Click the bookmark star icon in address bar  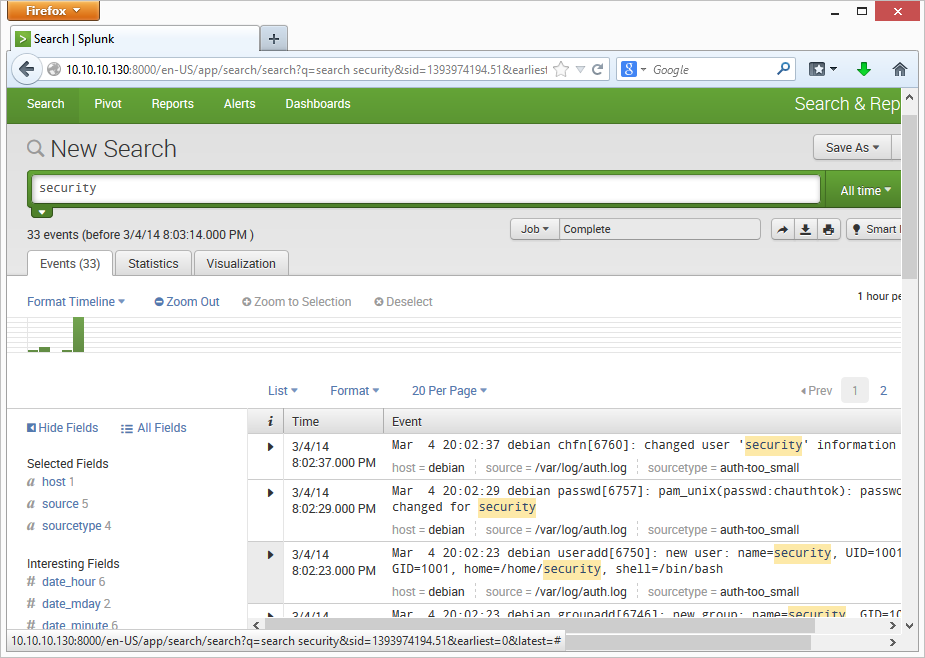[561, 70]
